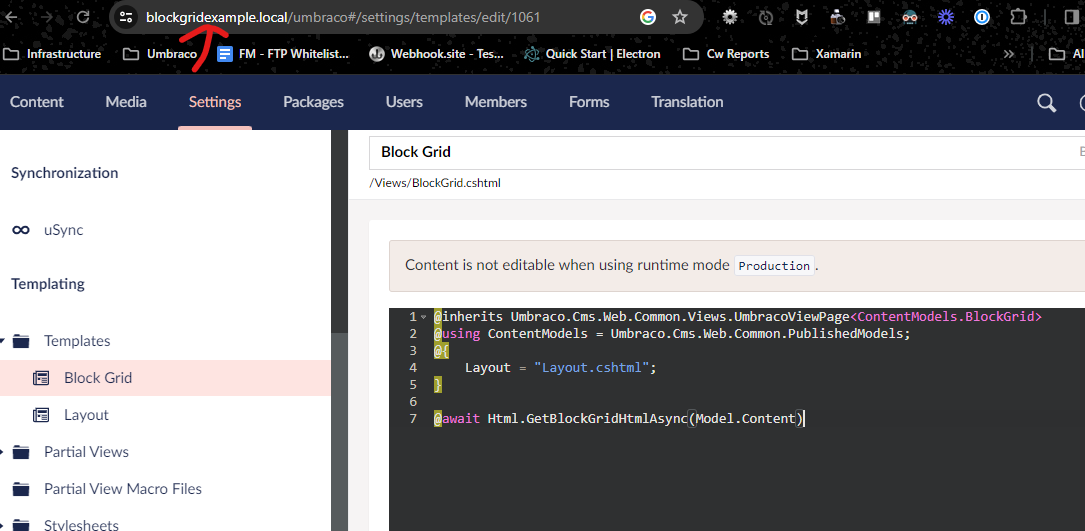Image resolution: width=1085 pixels, height=531 pixels.
Task: Select the Settings section tab
Action: [x=215, y=102]
